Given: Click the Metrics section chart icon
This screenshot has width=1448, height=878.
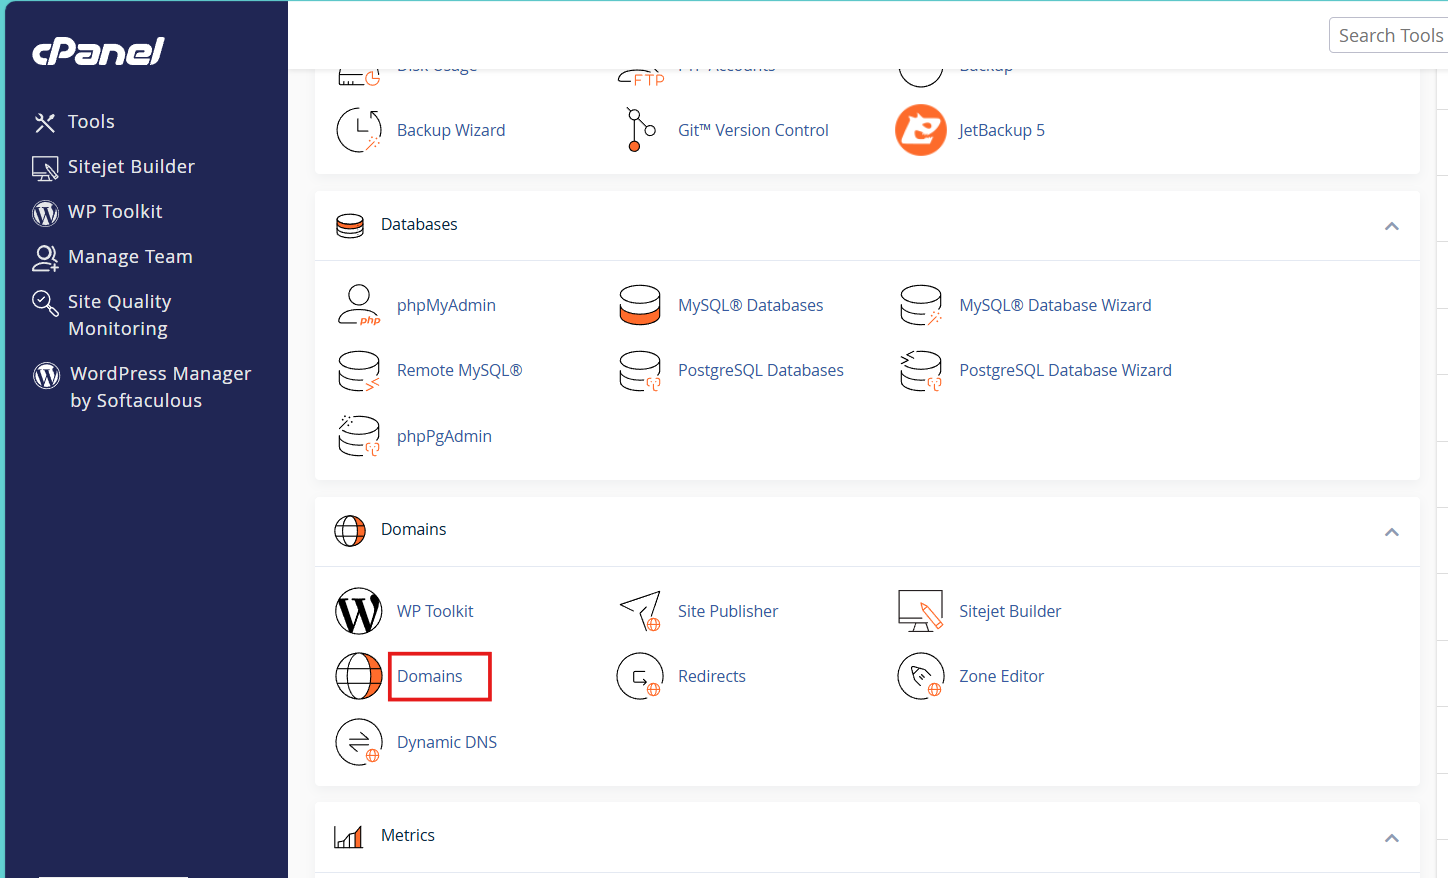Looking at the screenshot, I should tap(349, 837).
